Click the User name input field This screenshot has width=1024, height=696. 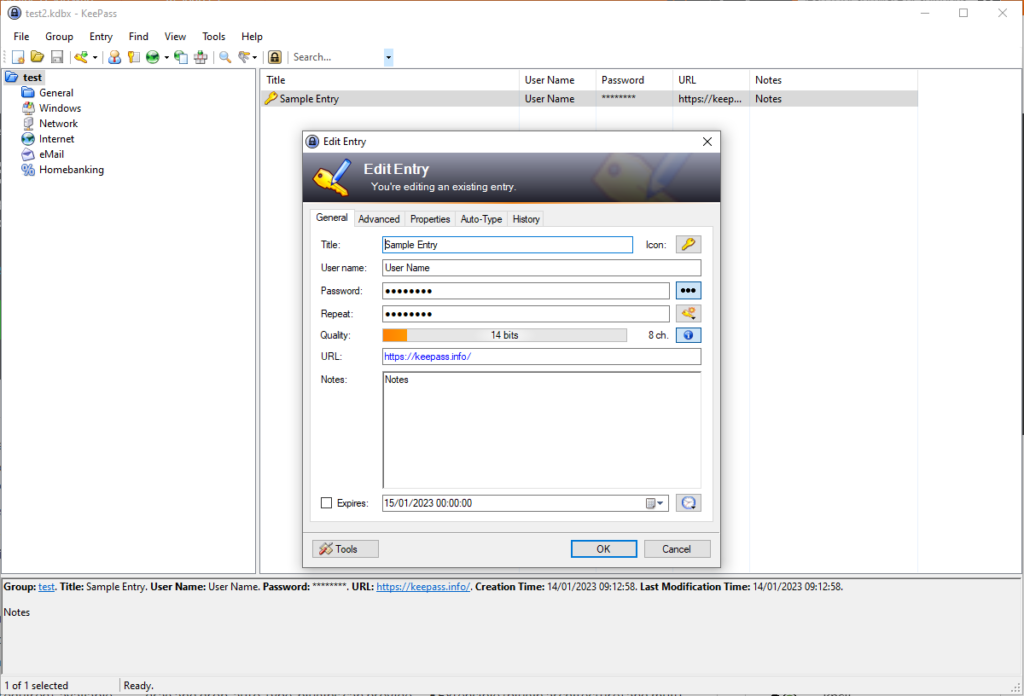click(x=541, y=268)
